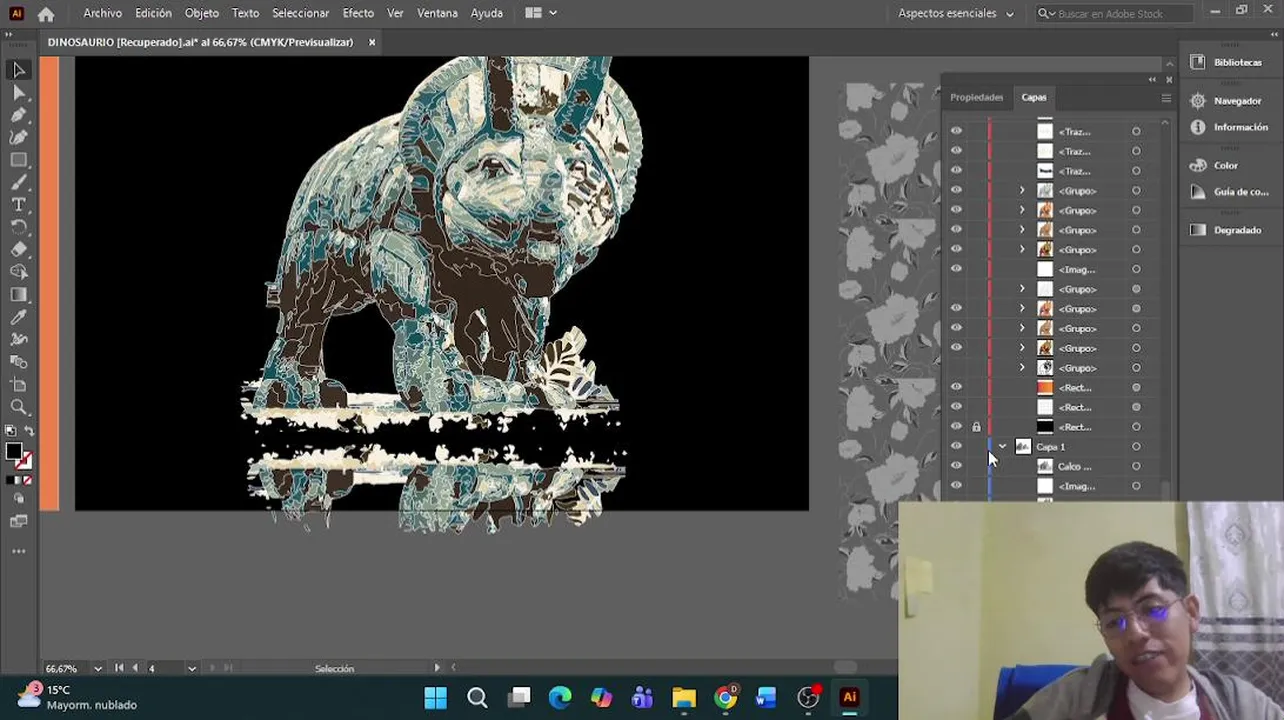Viewport: 1284px width, 720px height.
Task: Click the None (red slash) color button
Action: 28,480
